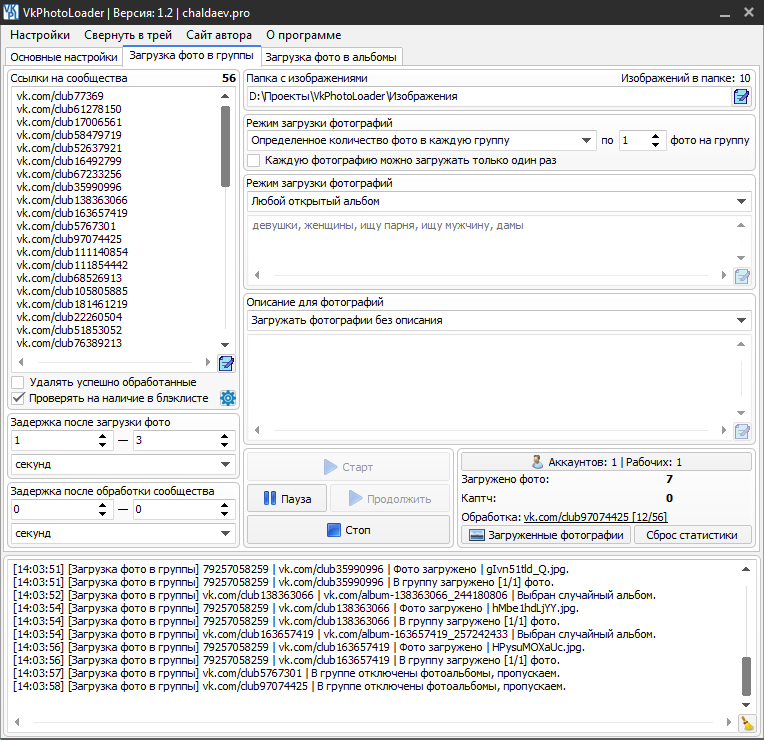Open blacklist settings gear icon
The width and height of the screenshot is (764, 740).
227,398
